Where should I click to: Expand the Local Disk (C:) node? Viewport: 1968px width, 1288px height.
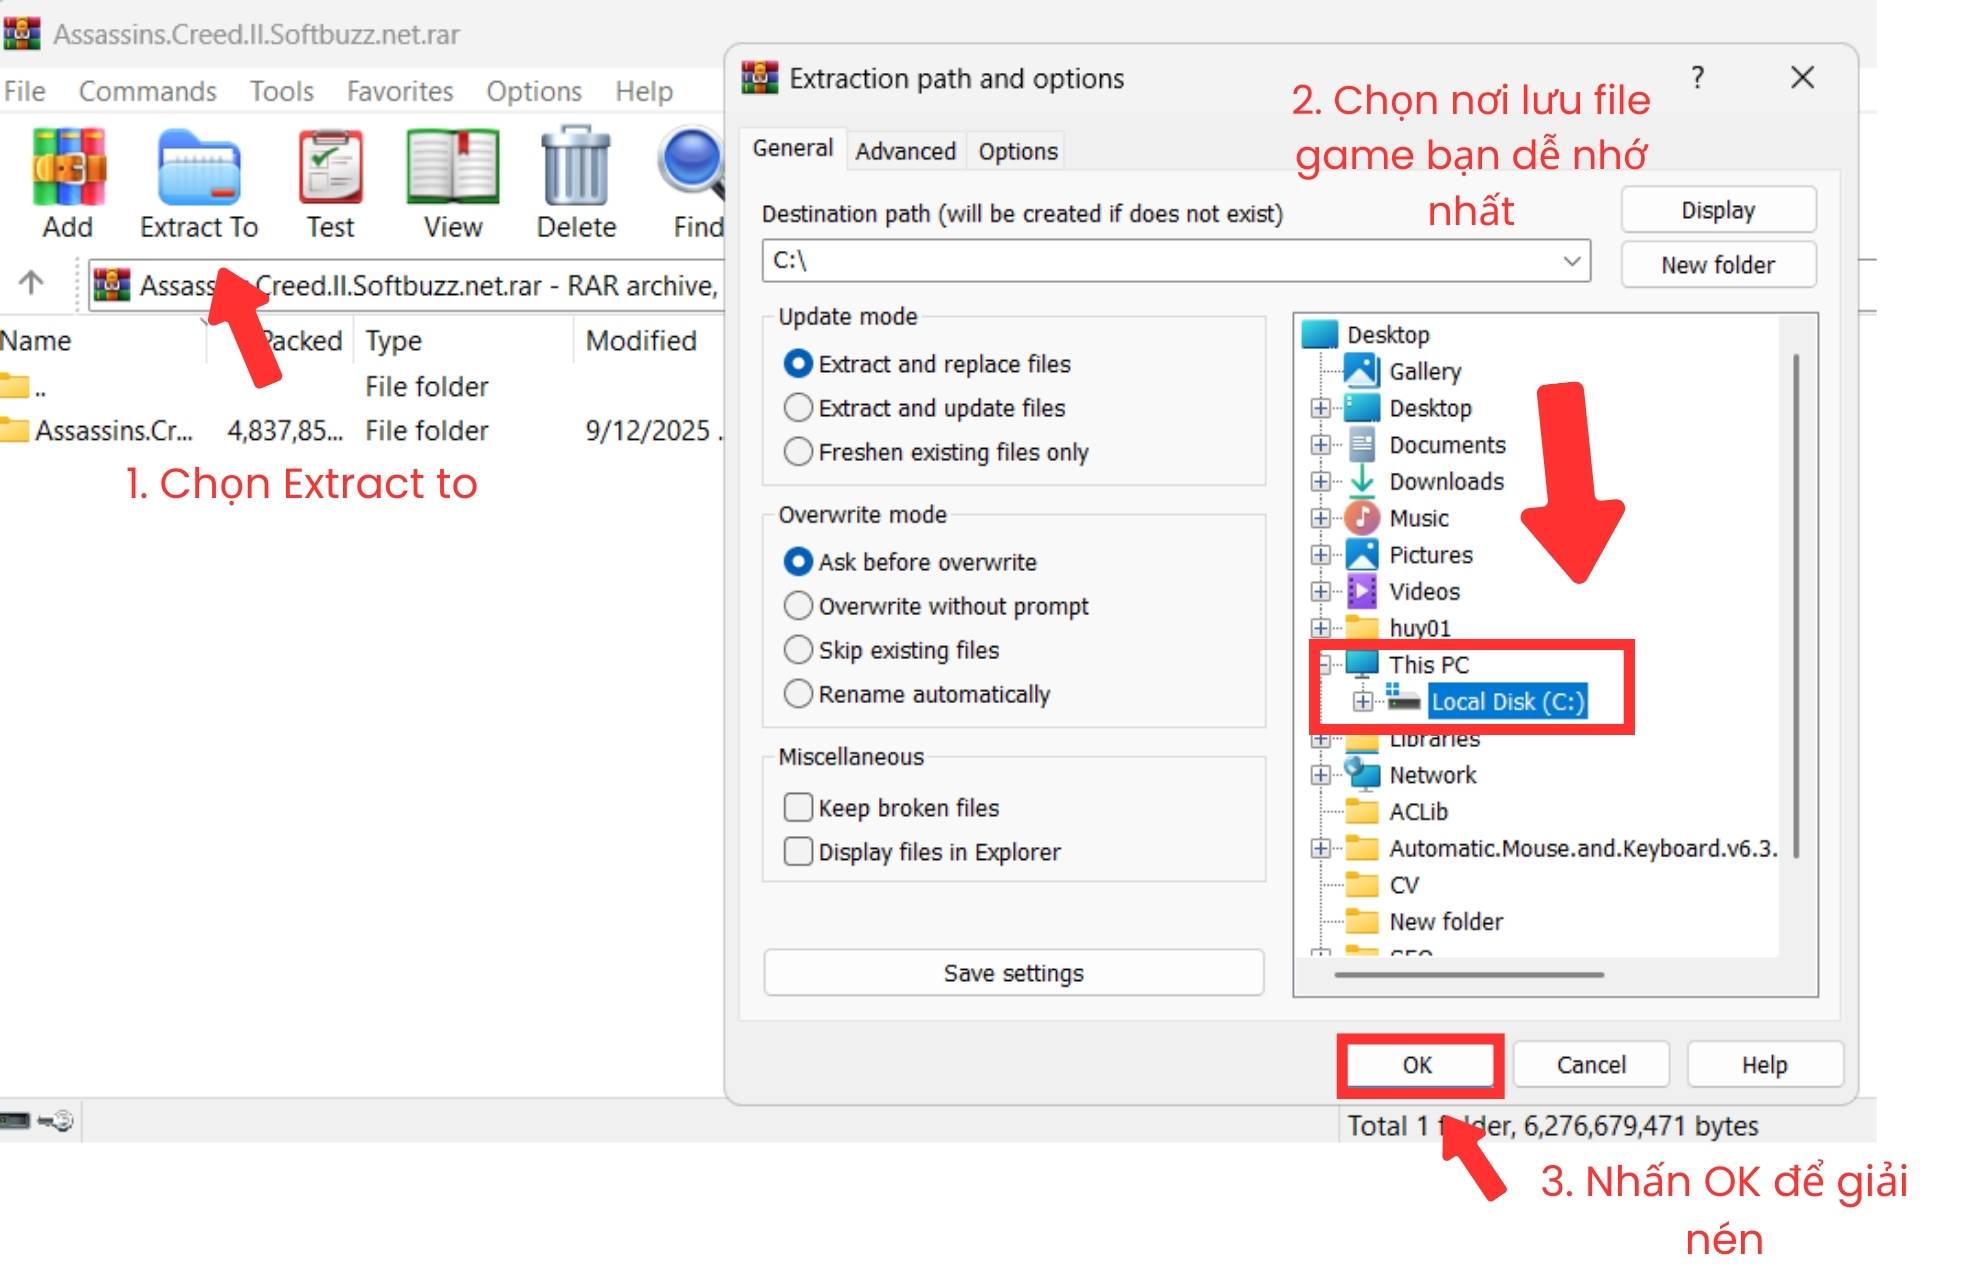click(x=1362, y=701)
